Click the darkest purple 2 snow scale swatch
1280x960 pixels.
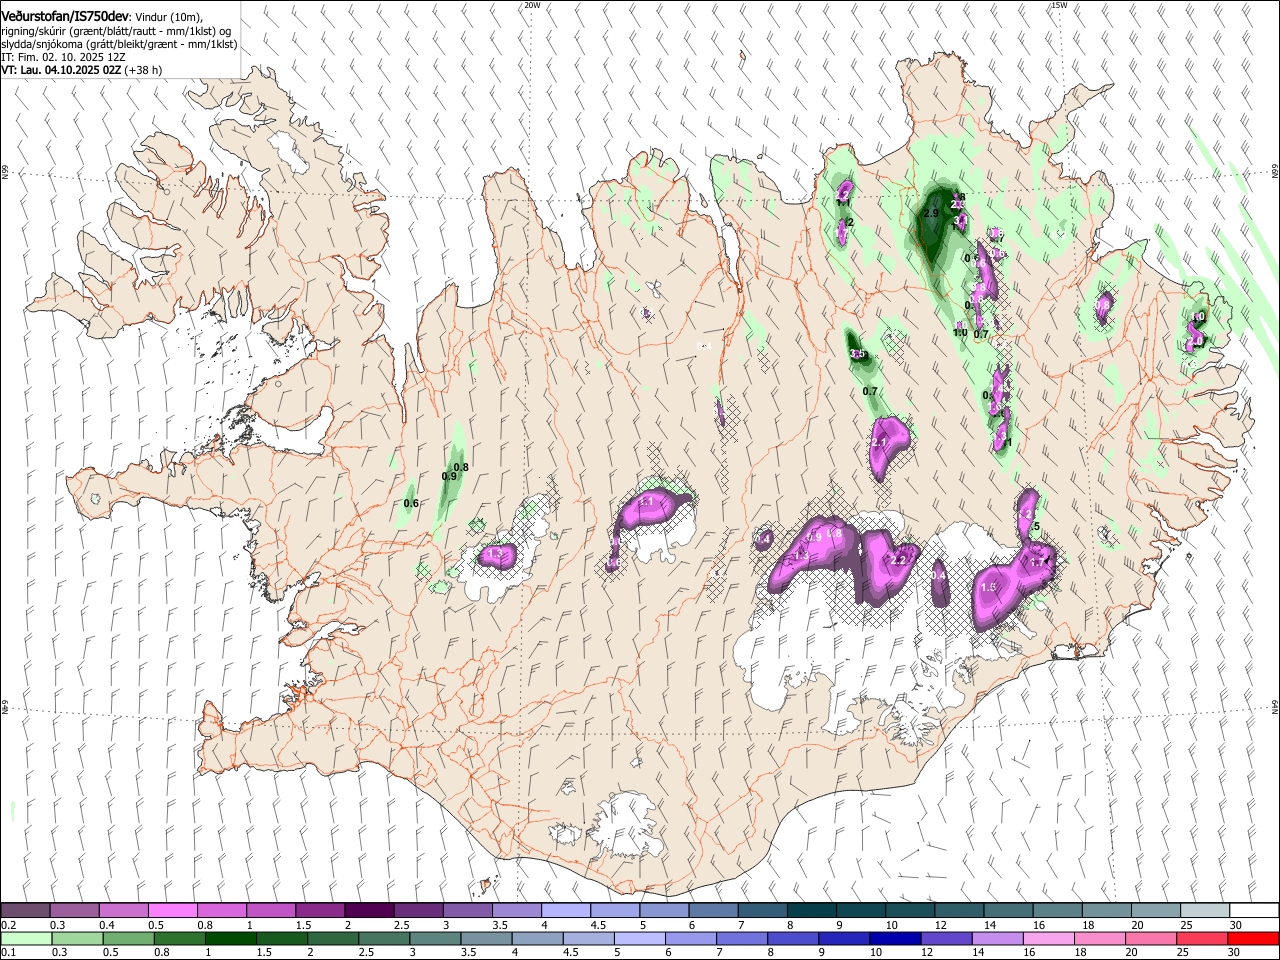coord(368,910)
